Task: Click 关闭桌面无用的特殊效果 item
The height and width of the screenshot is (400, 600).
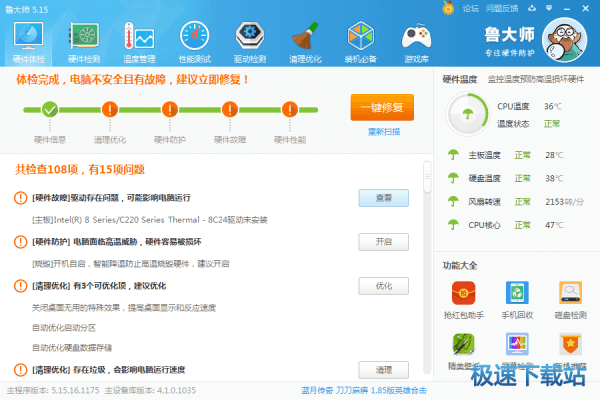Action: tap(124, 308)
